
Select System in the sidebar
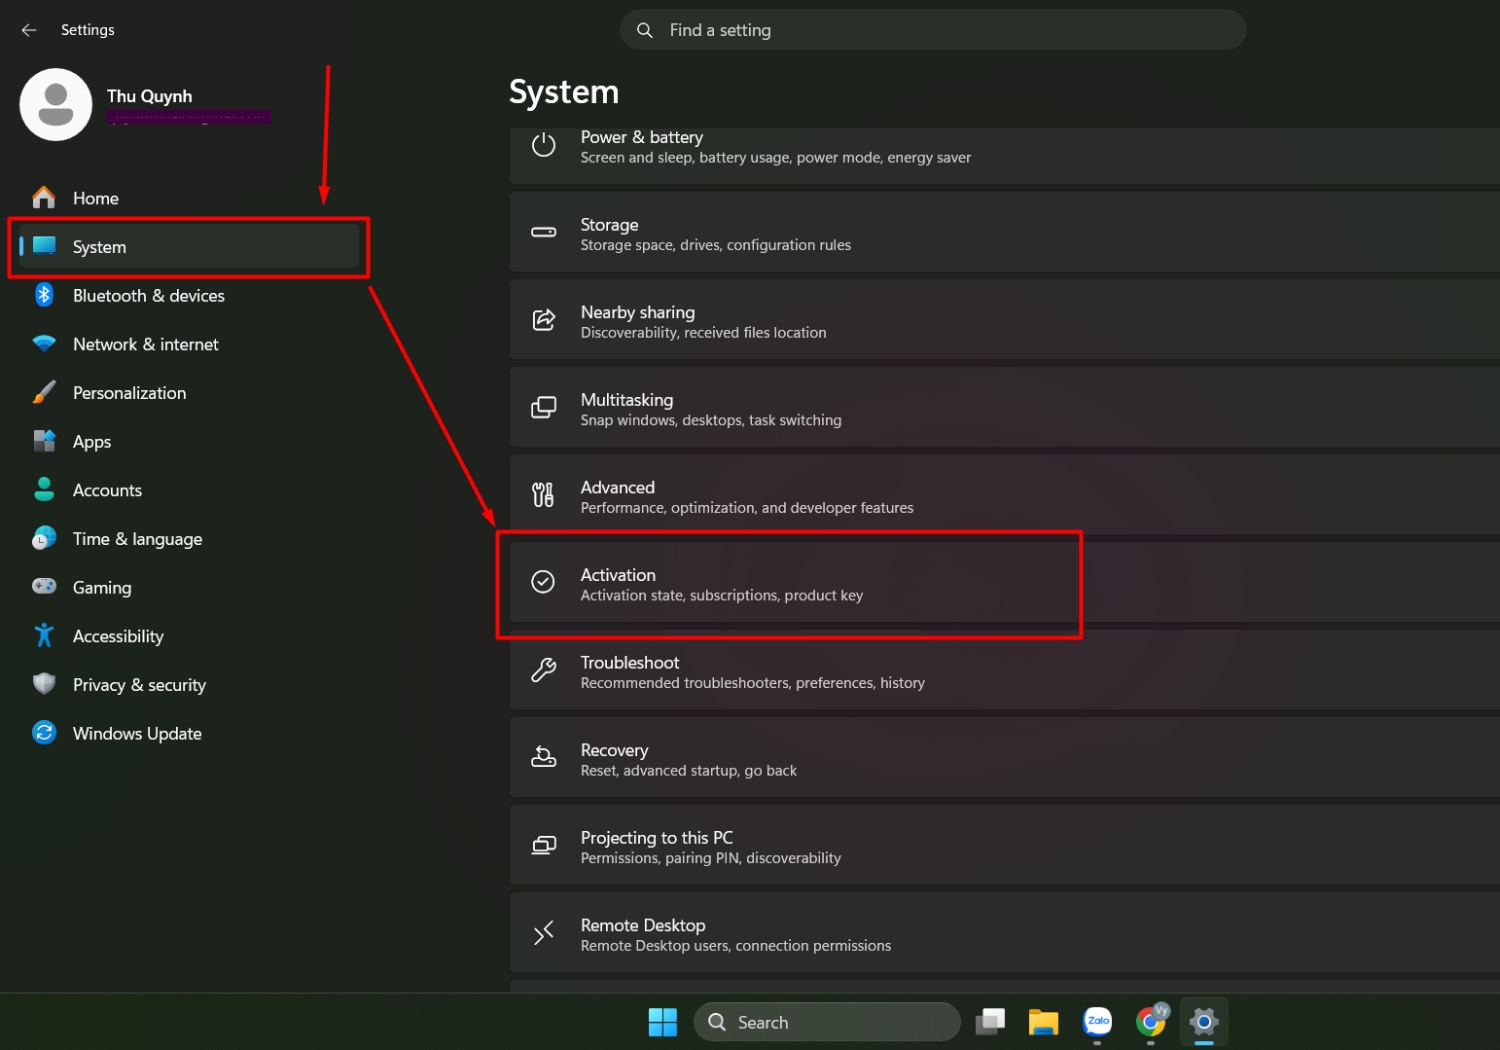[189, 247]
